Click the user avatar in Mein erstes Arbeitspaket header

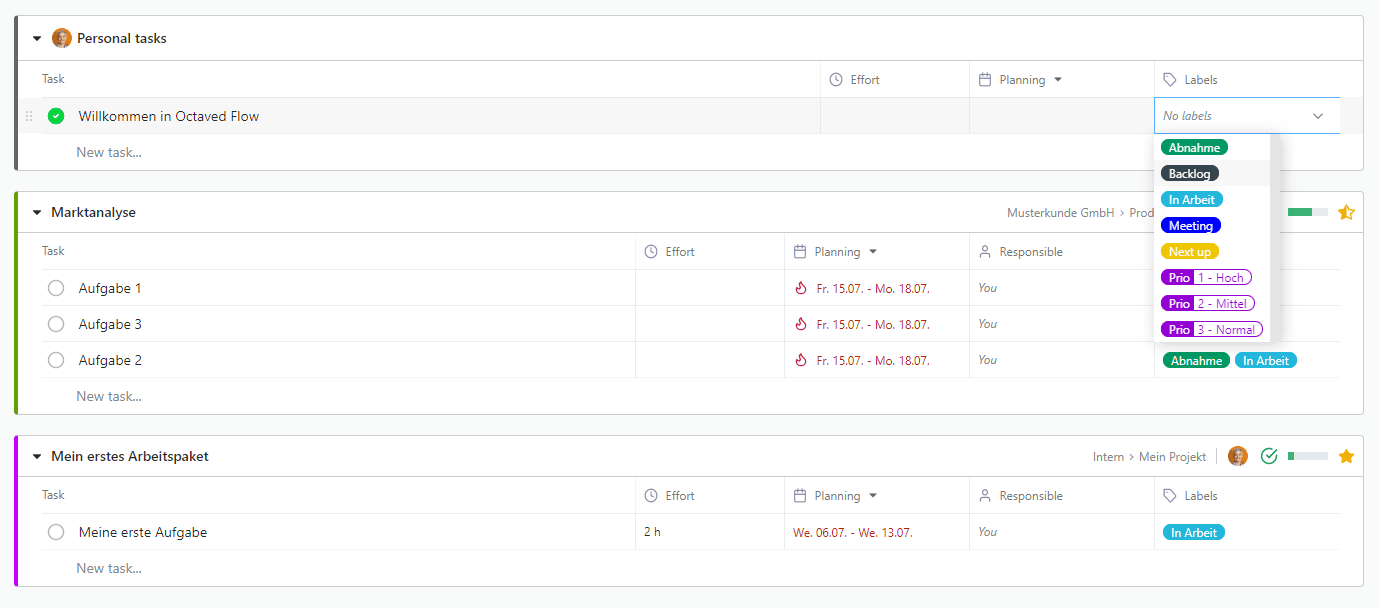[1238, 456]
